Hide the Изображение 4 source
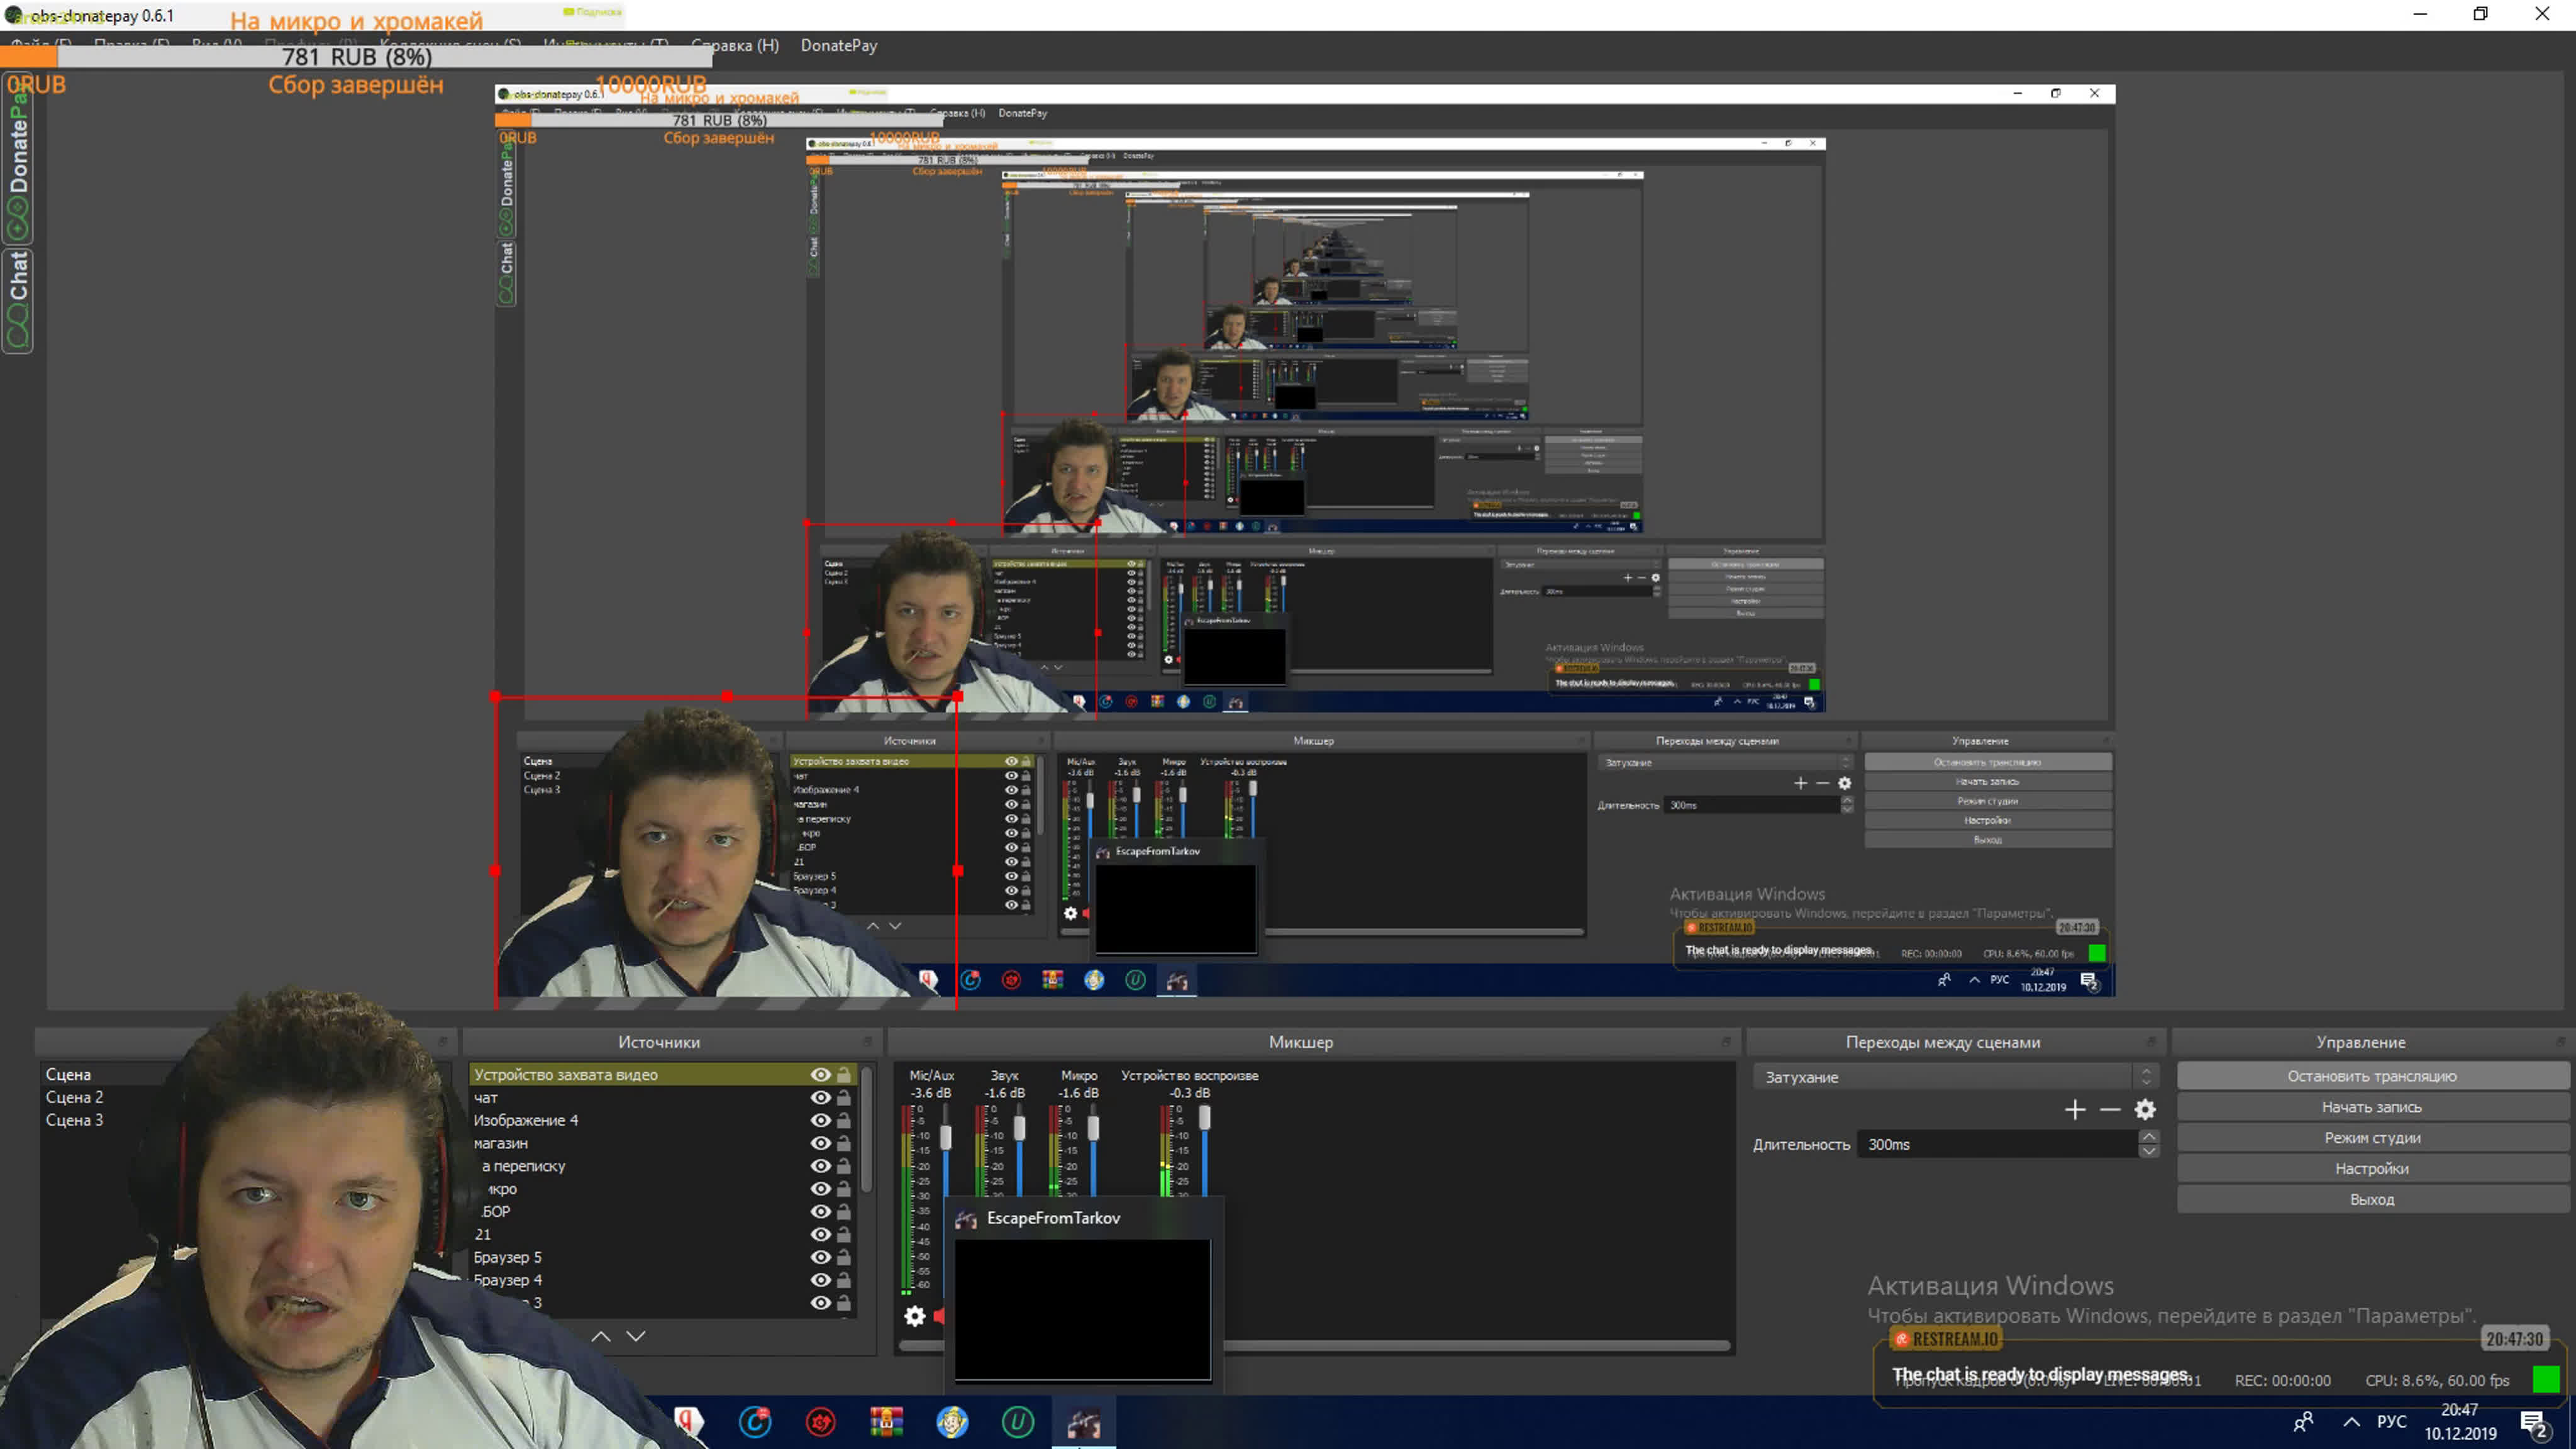 [x=820, y=1121]
